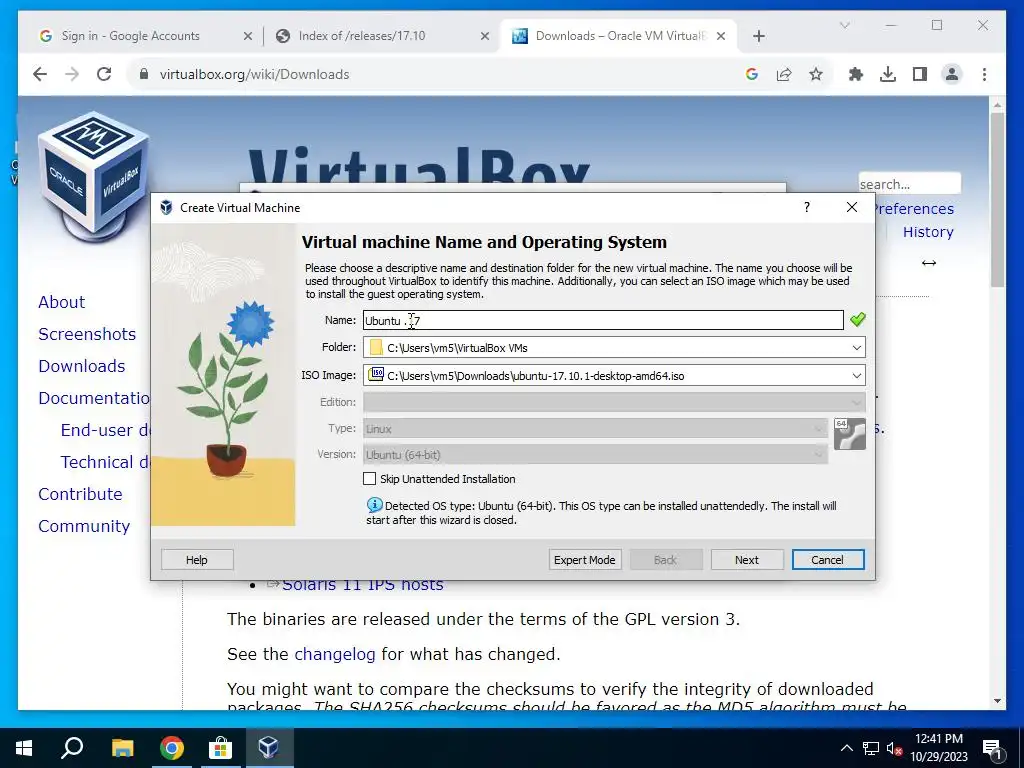Viewport: 1024px width, 768px height.
Task: Expand the ISO Image dropdown
Action: point(857,376)
